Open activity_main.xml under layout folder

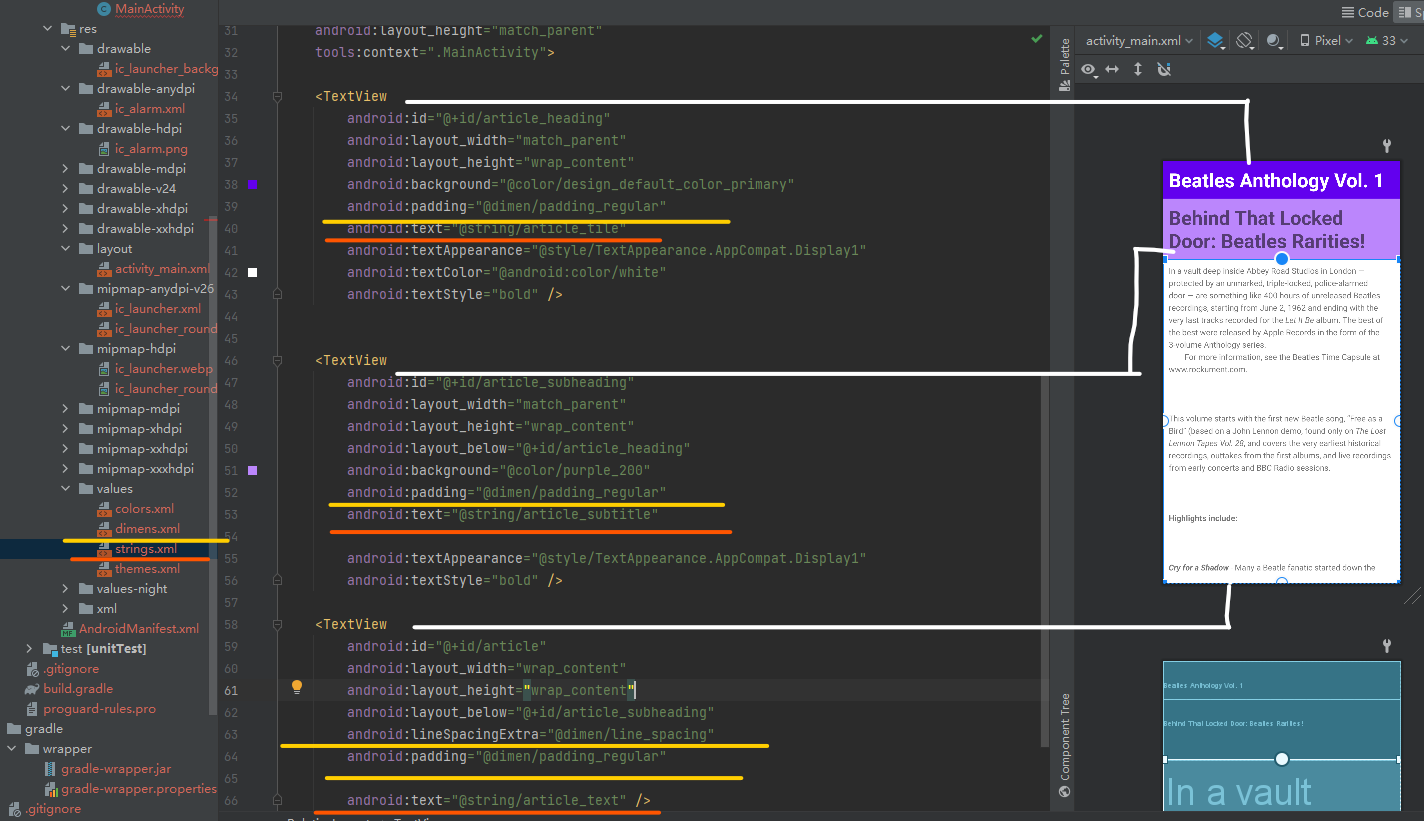162,269
